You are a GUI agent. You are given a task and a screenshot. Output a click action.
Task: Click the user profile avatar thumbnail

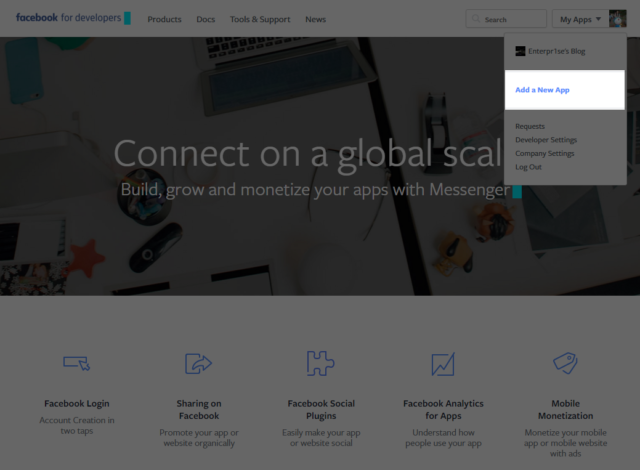pos(618,19)
